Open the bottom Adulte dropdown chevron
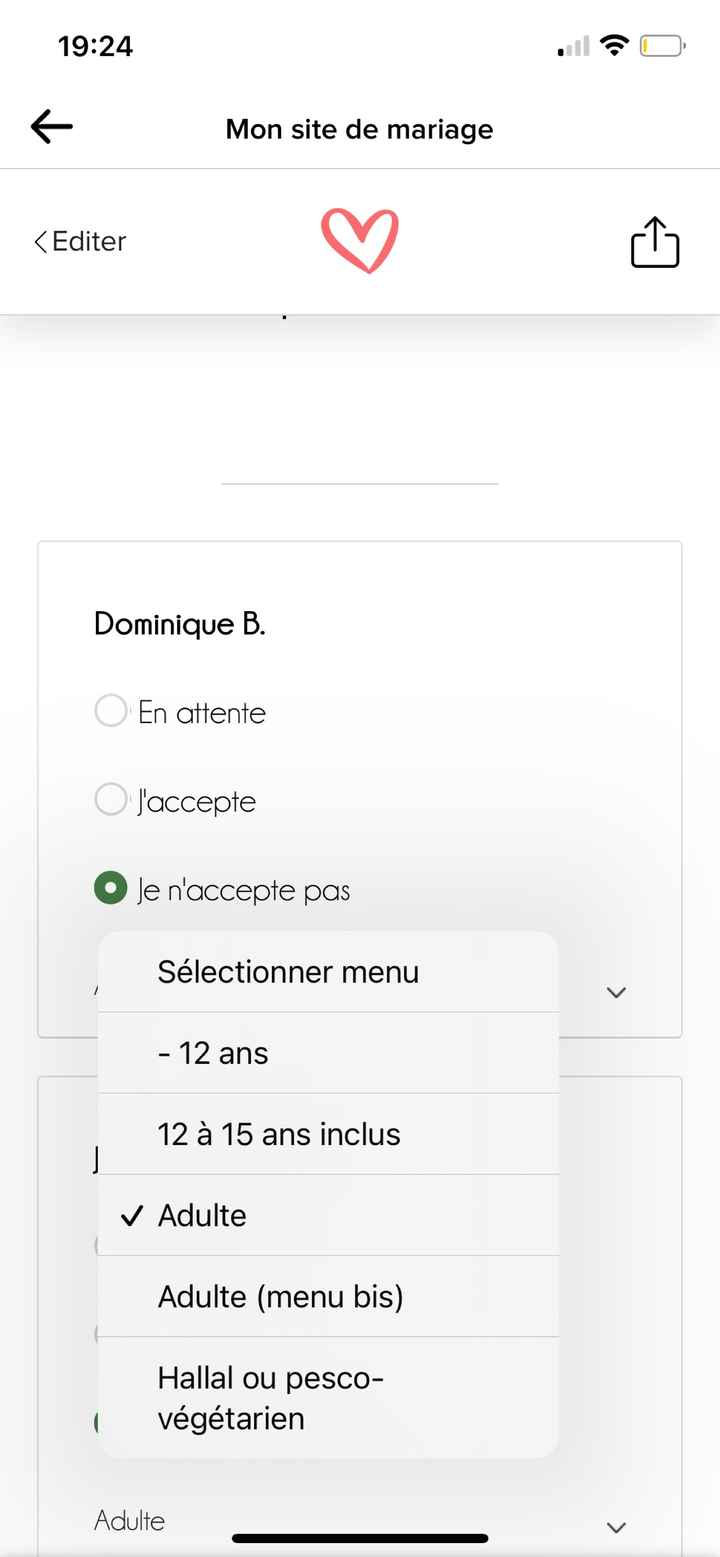The height and width of the screenshot is (1557, 720). [x=616, y=1527]
